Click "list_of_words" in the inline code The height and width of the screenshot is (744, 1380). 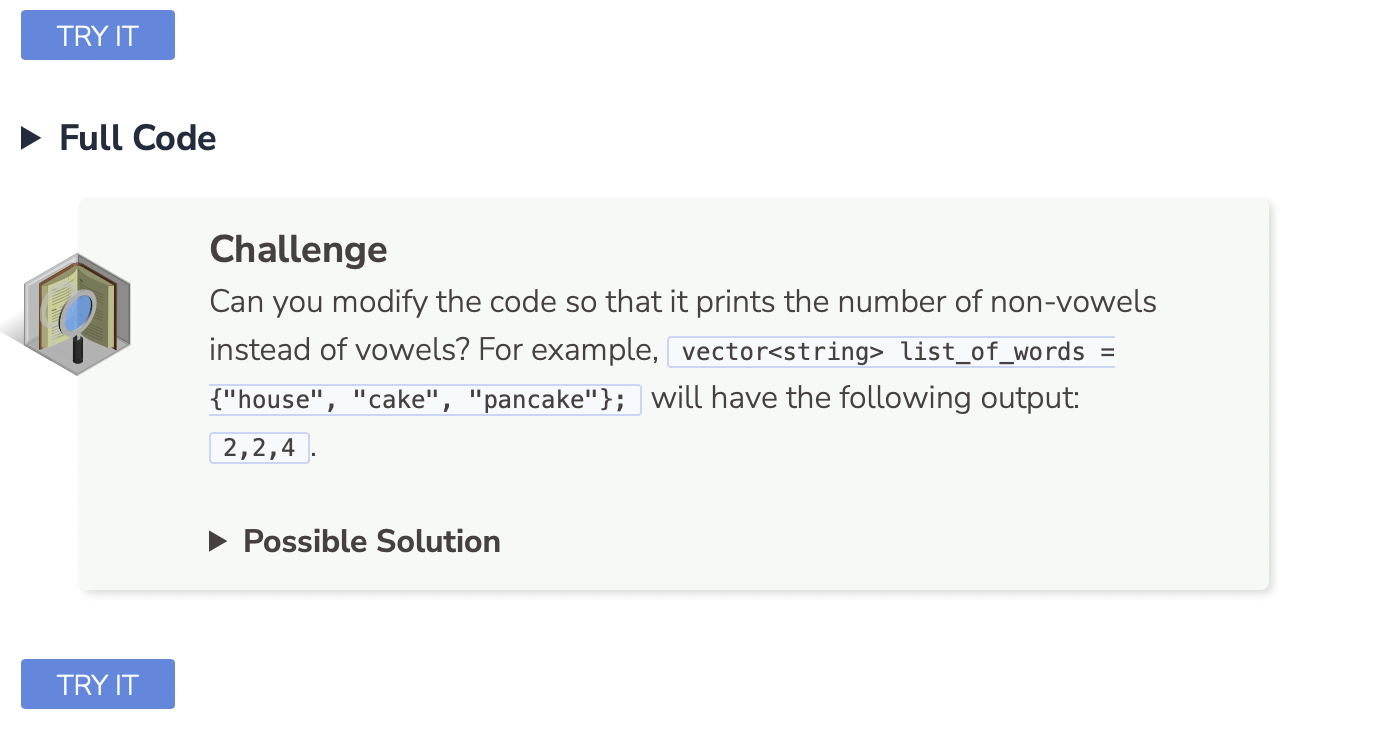993,353
